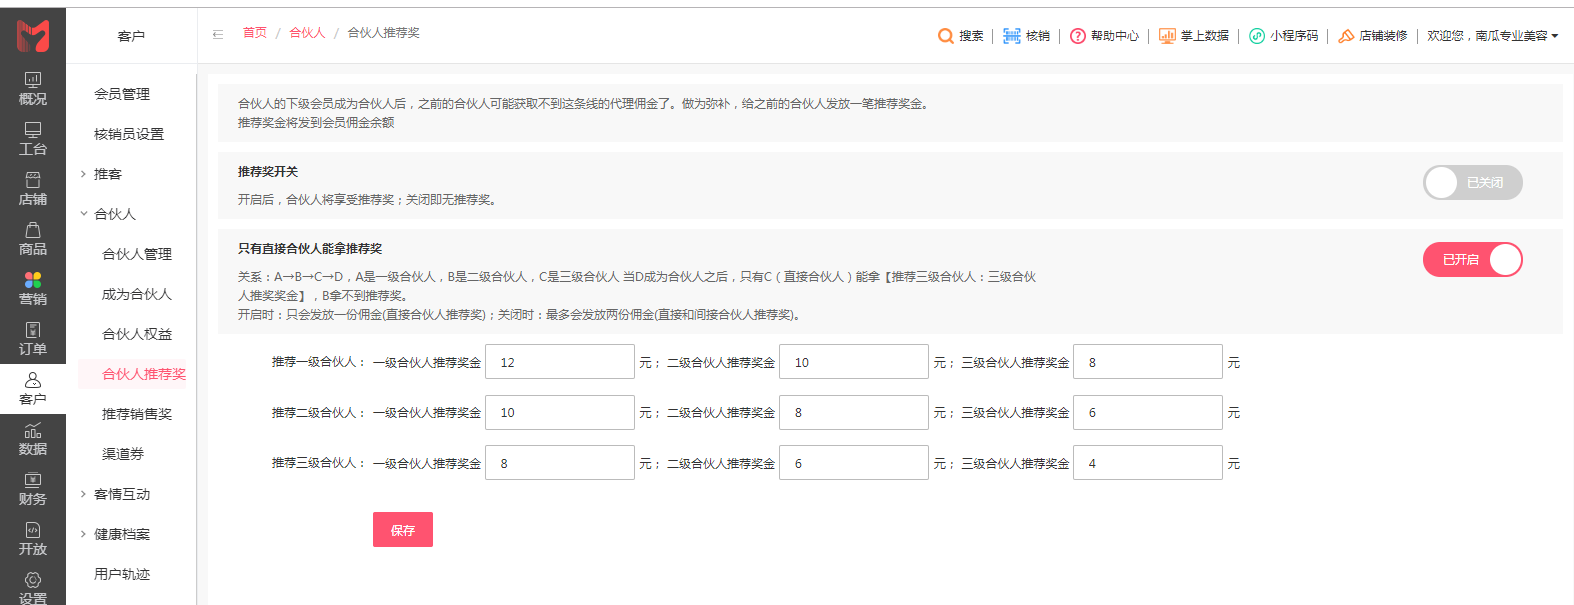Open the 工台 workbench sidebar icon
This screenshot has height=605, width=1574.
pyautogui.click(x=33, y=139)
